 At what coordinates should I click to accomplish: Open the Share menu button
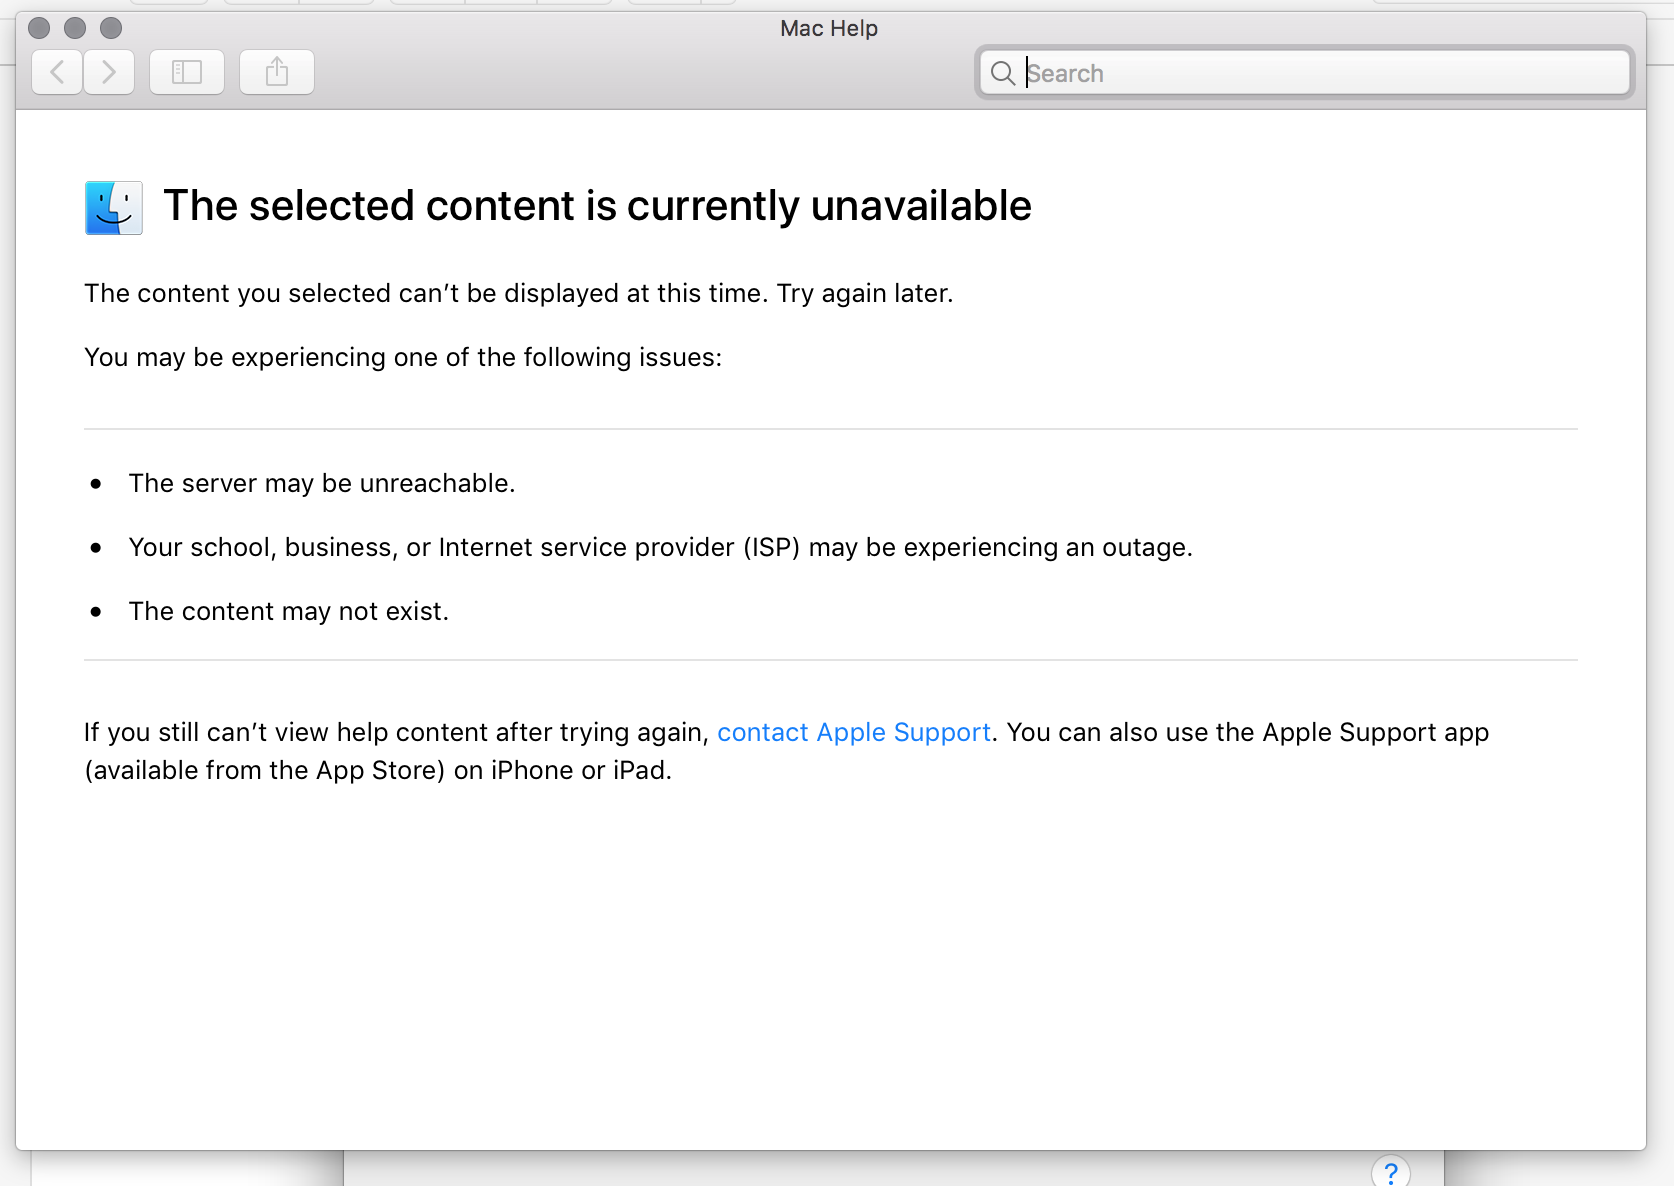277,72
